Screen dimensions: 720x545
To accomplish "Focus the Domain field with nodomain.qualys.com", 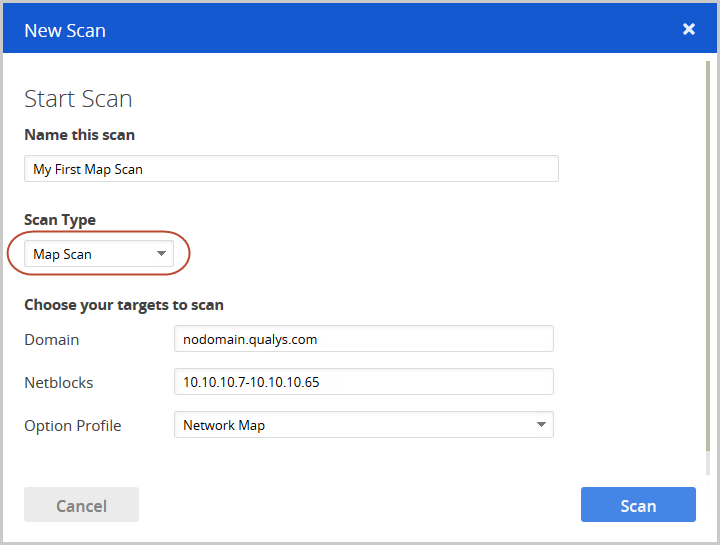I will click(363, 339).
